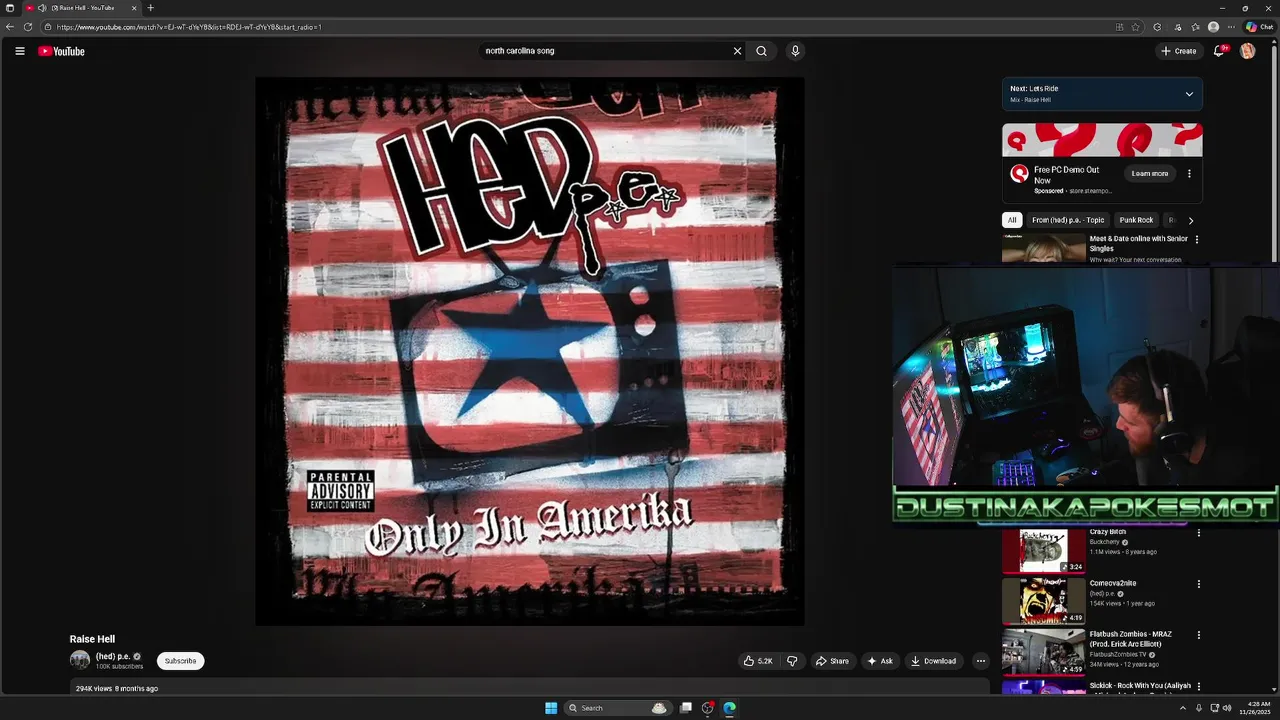Open the Senior Singles ad thumbnail
The image size is (1280, 720).
(x=1044, y=248)
